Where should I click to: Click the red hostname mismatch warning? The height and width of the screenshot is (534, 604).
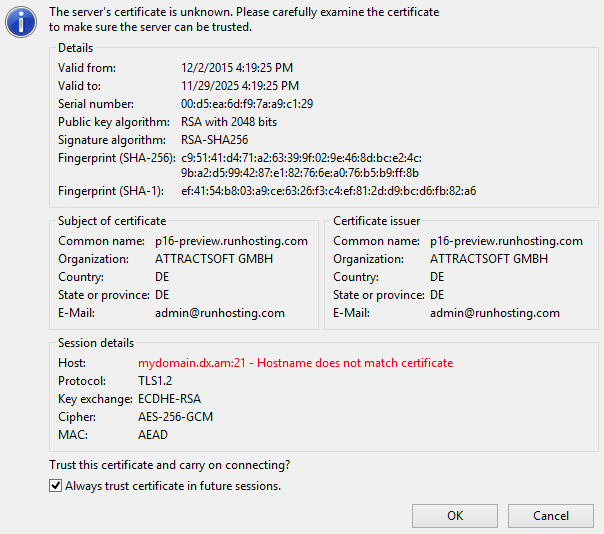pos(295,363)
